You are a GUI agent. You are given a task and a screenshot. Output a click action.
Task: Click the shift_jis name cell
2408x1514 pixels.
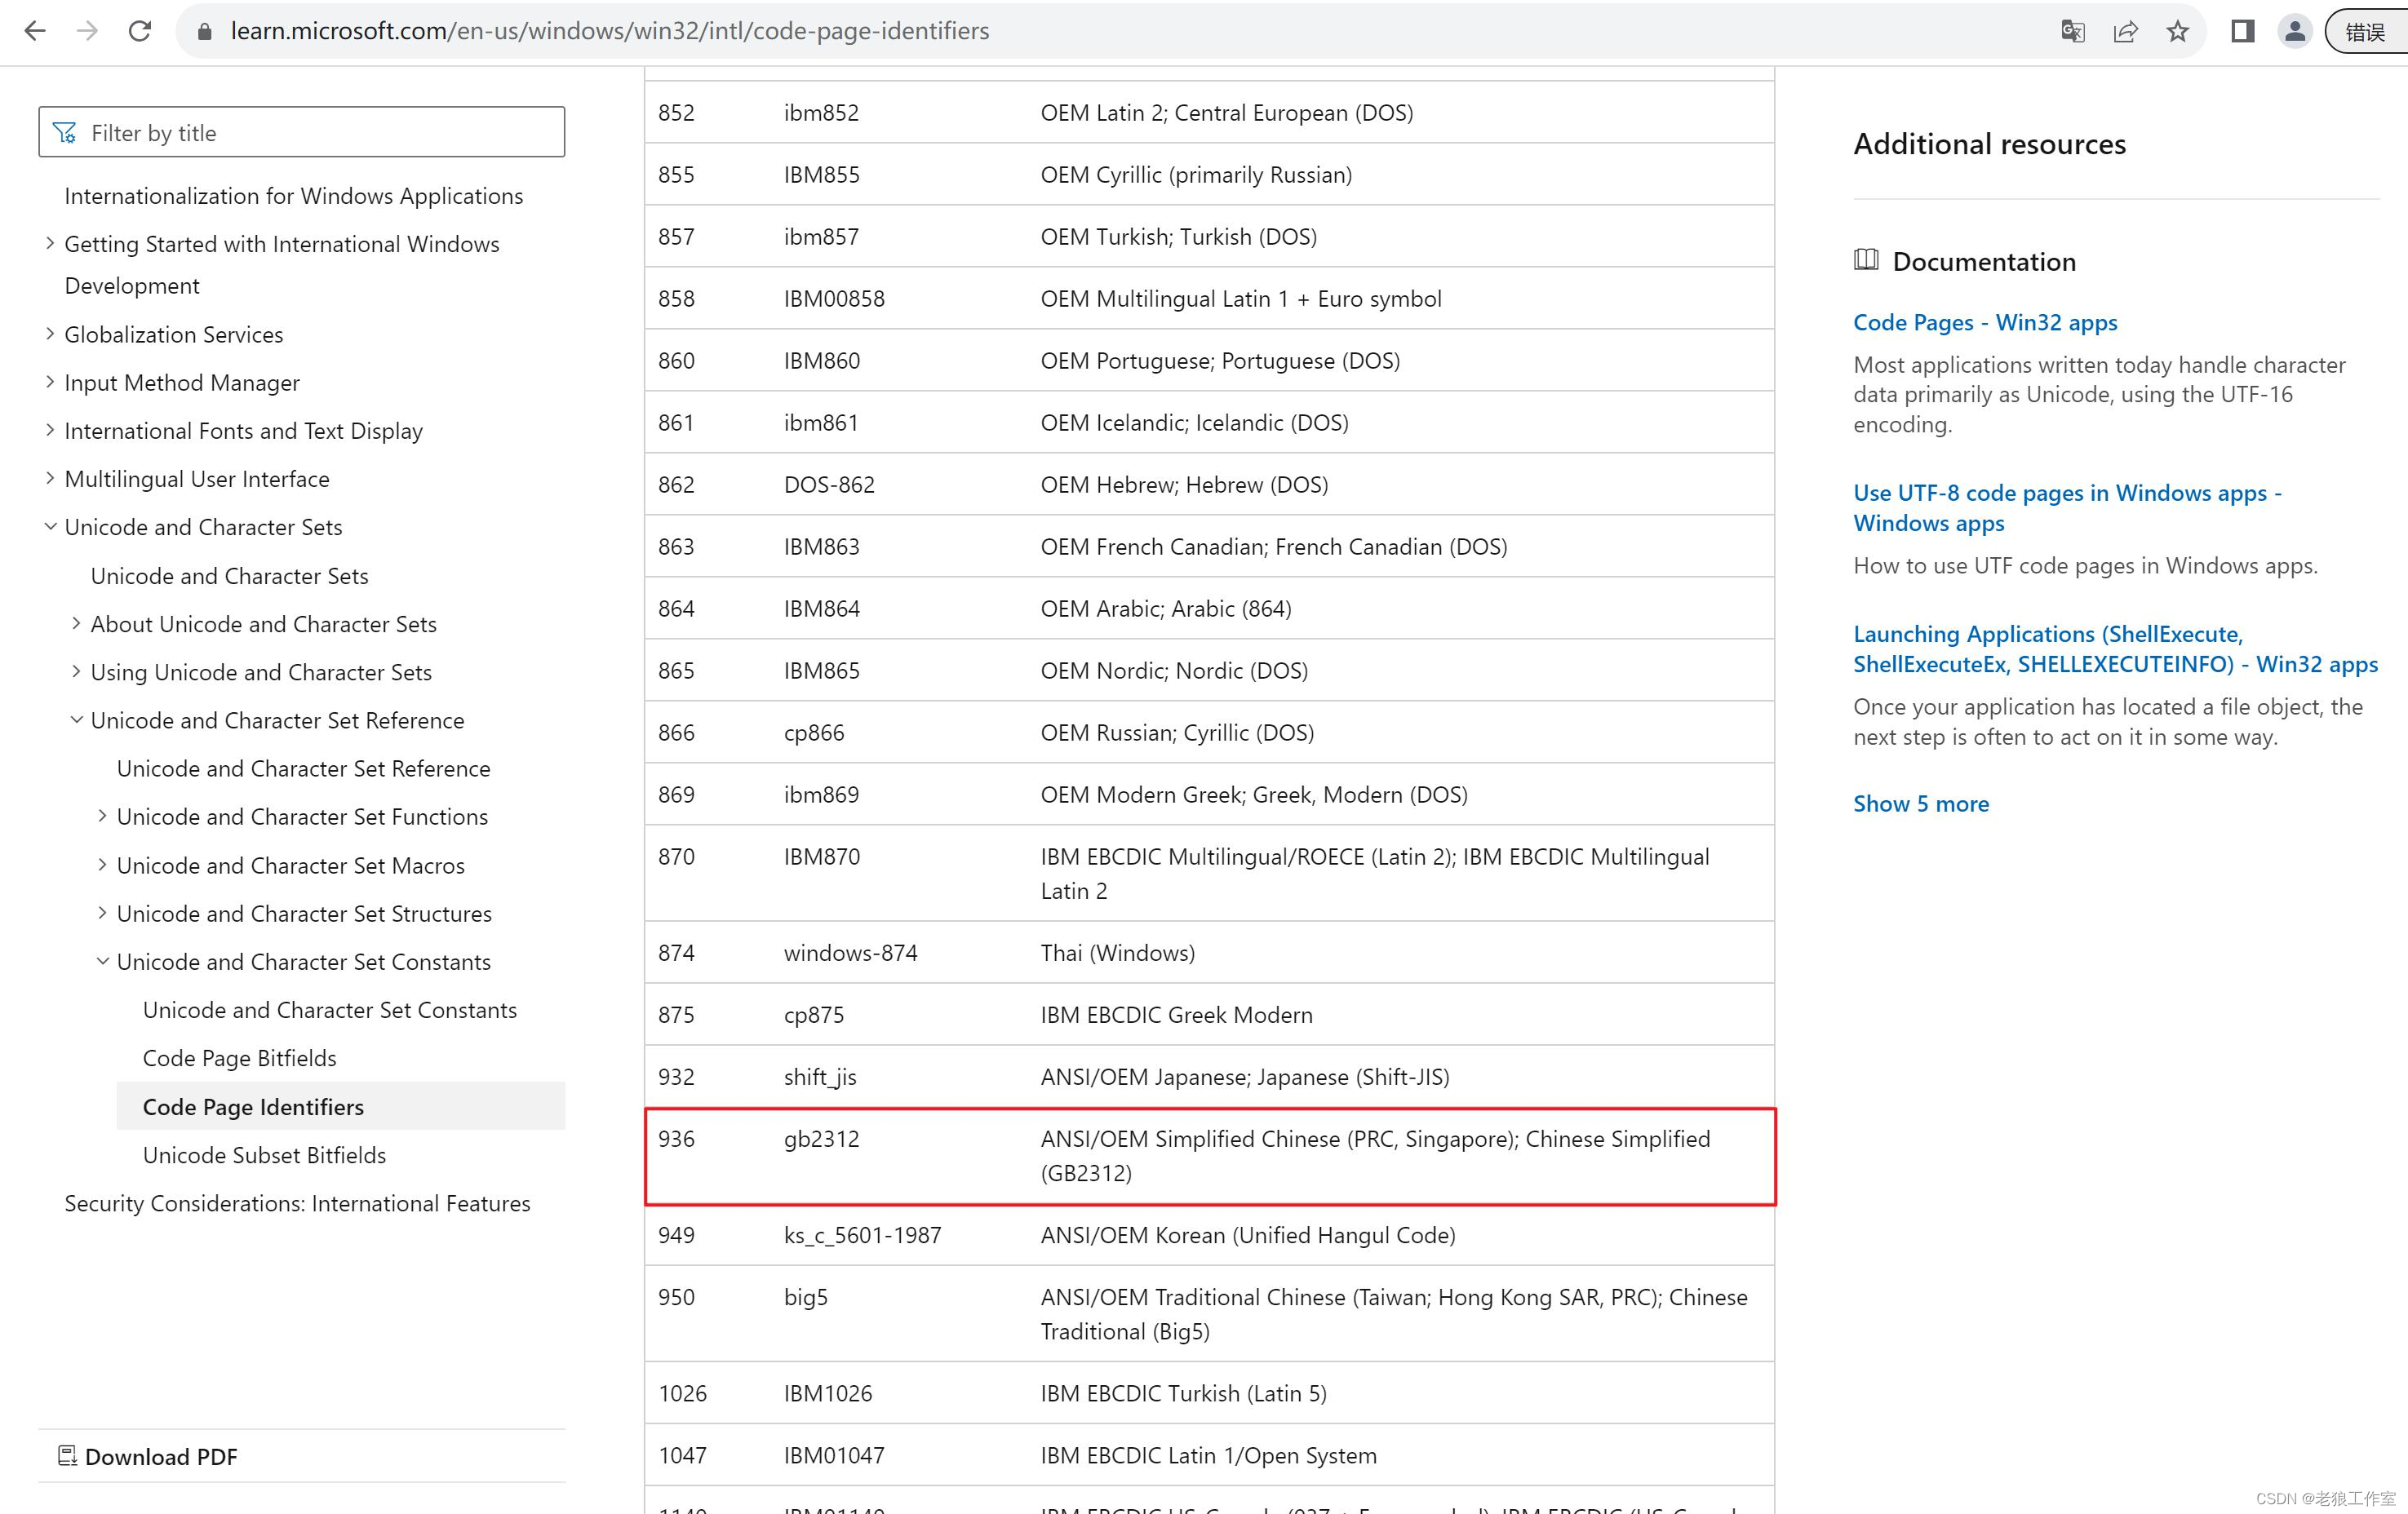(820, 1077)
